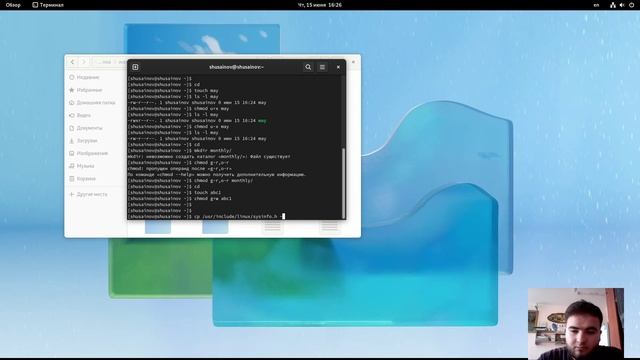Go forward in the Files window
This screenshot has width=640, height=360.
pyautogui.click(x=84, y=62)
